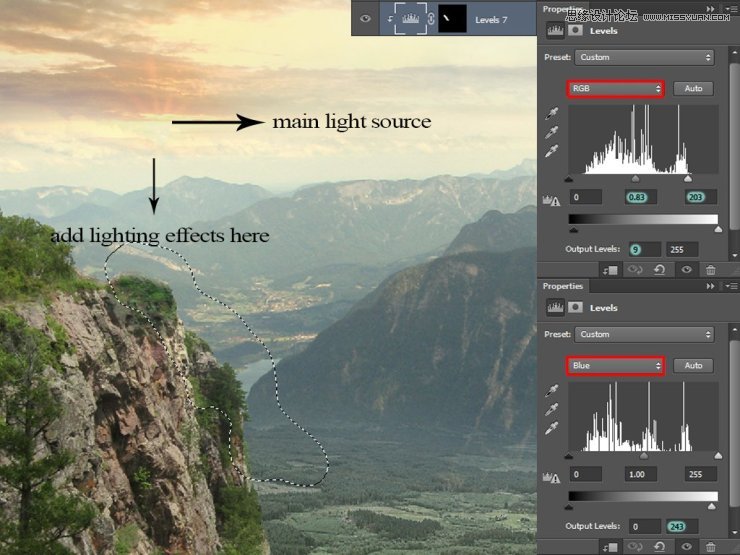The width and height of the screenshot is (740, 555).
Task: Click the Levels 7 layer mask thumbnail
Action: point(453,18)
